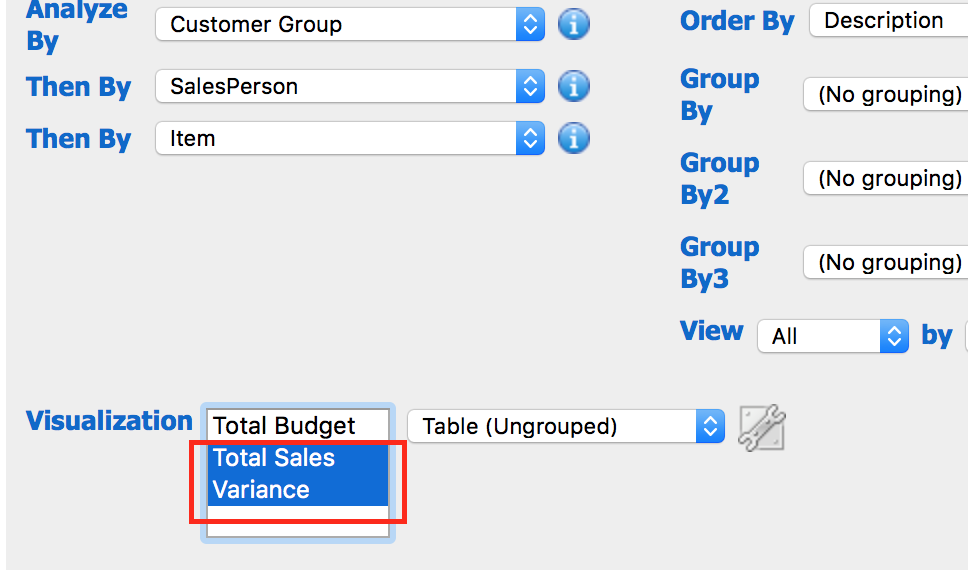Screen dimensions: 968x570
Task: Click stepper arrows on View All dropdown
Action: (x=895, y=336)
